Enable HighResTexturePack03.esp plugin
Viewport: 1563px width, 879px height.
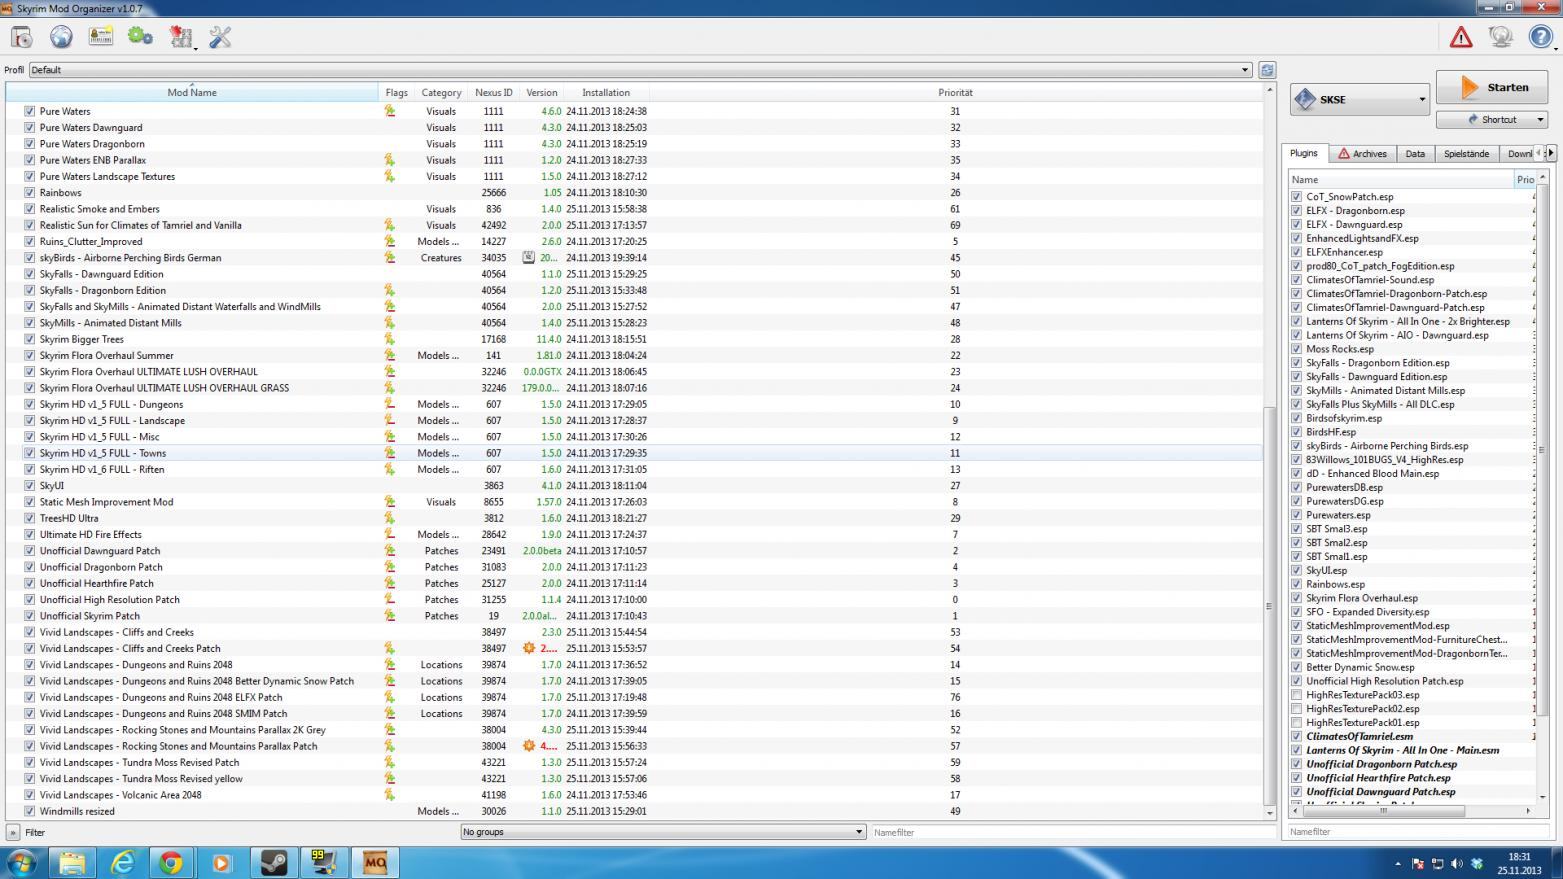pos(1297,695)
